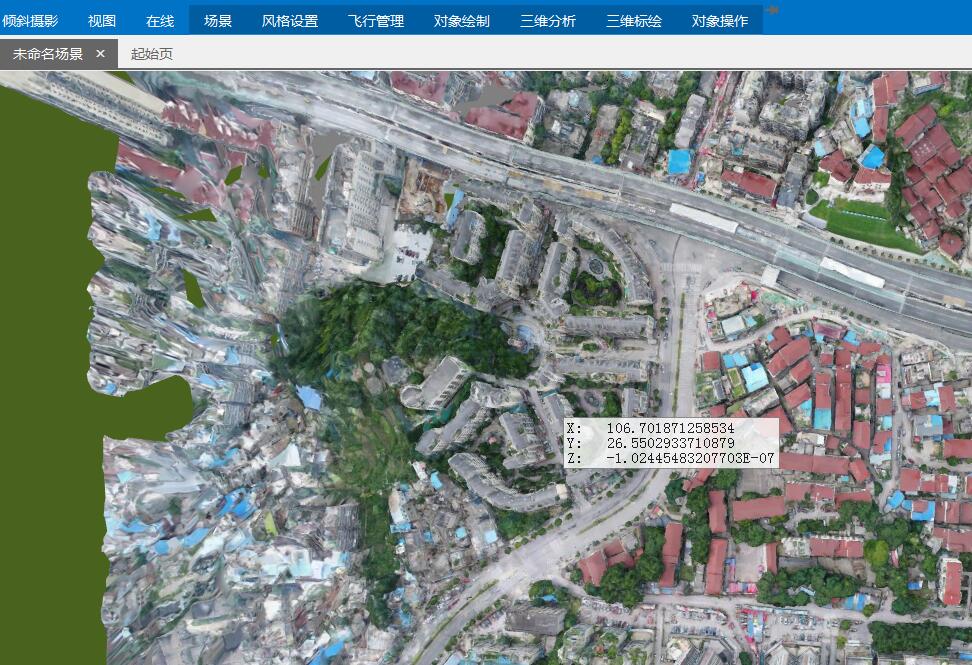
Task: Open the 三维分析 ribbon tab
Action: [548, 21]
